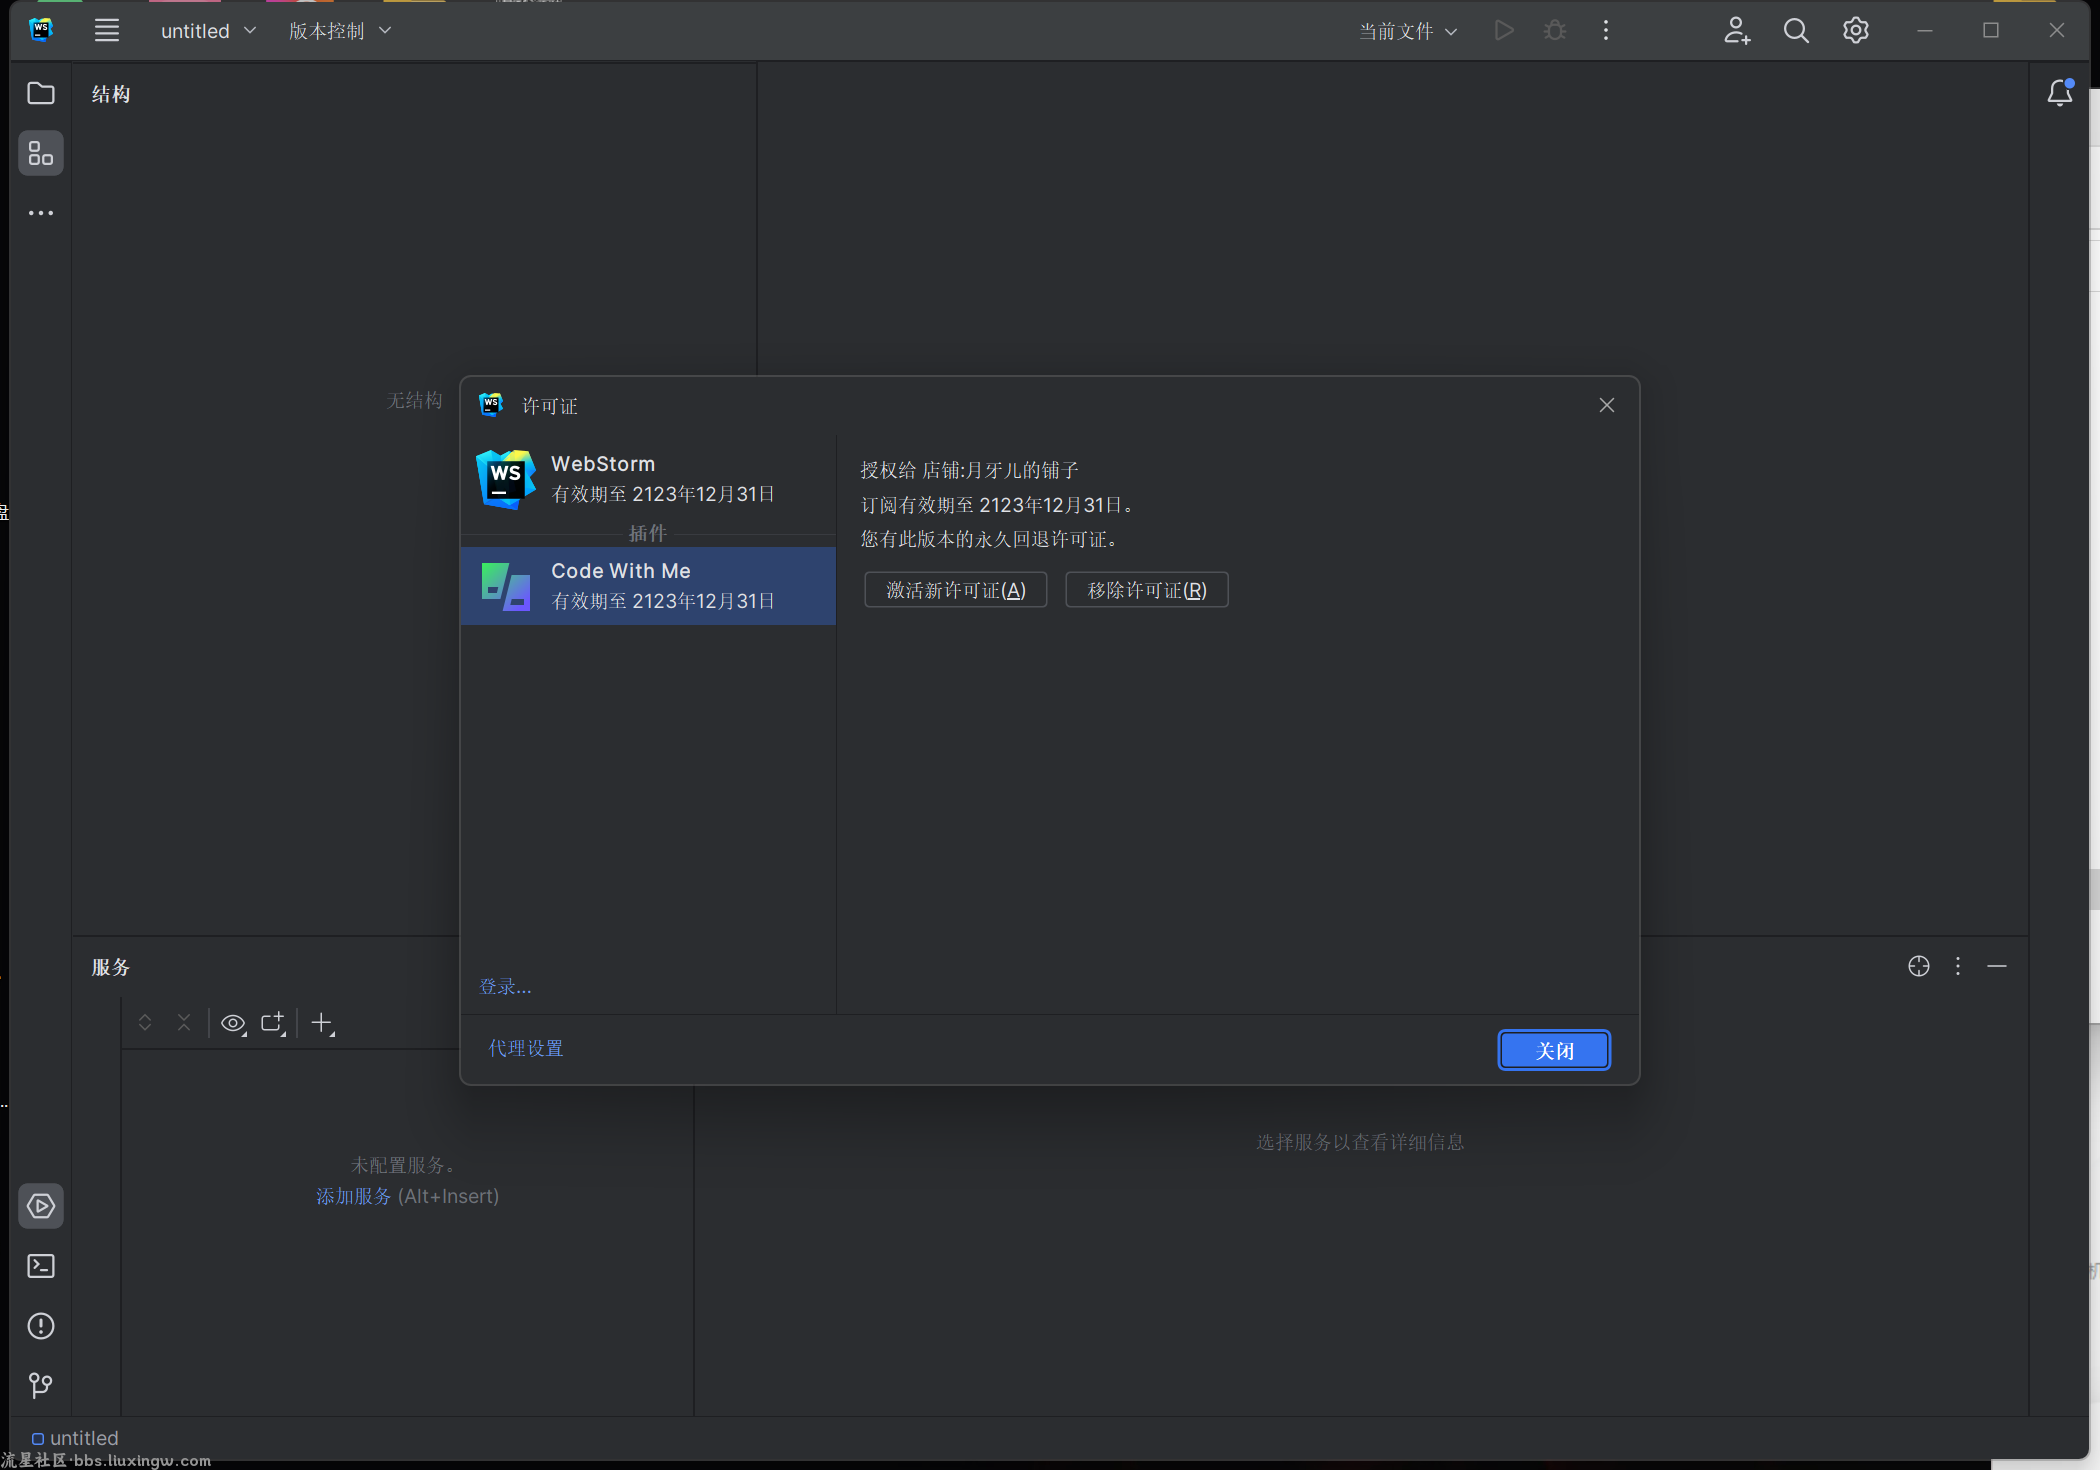
Task: Expand the 版本控制 dropdown
Action: (340, 31)
